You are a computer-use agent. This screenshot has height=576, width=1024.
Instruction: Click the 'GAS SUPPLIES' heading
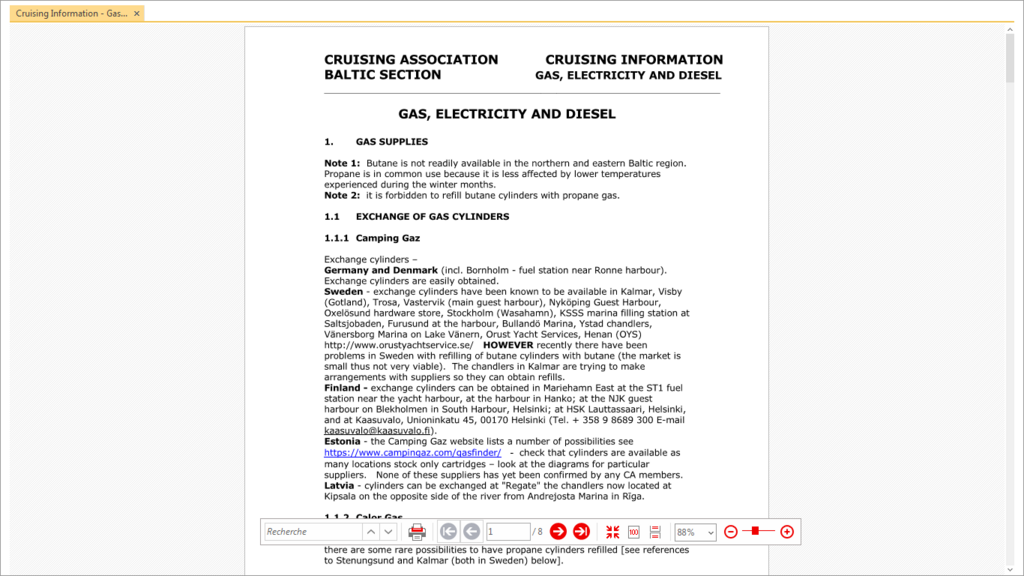pyautogui.click(x=392, y=142)
